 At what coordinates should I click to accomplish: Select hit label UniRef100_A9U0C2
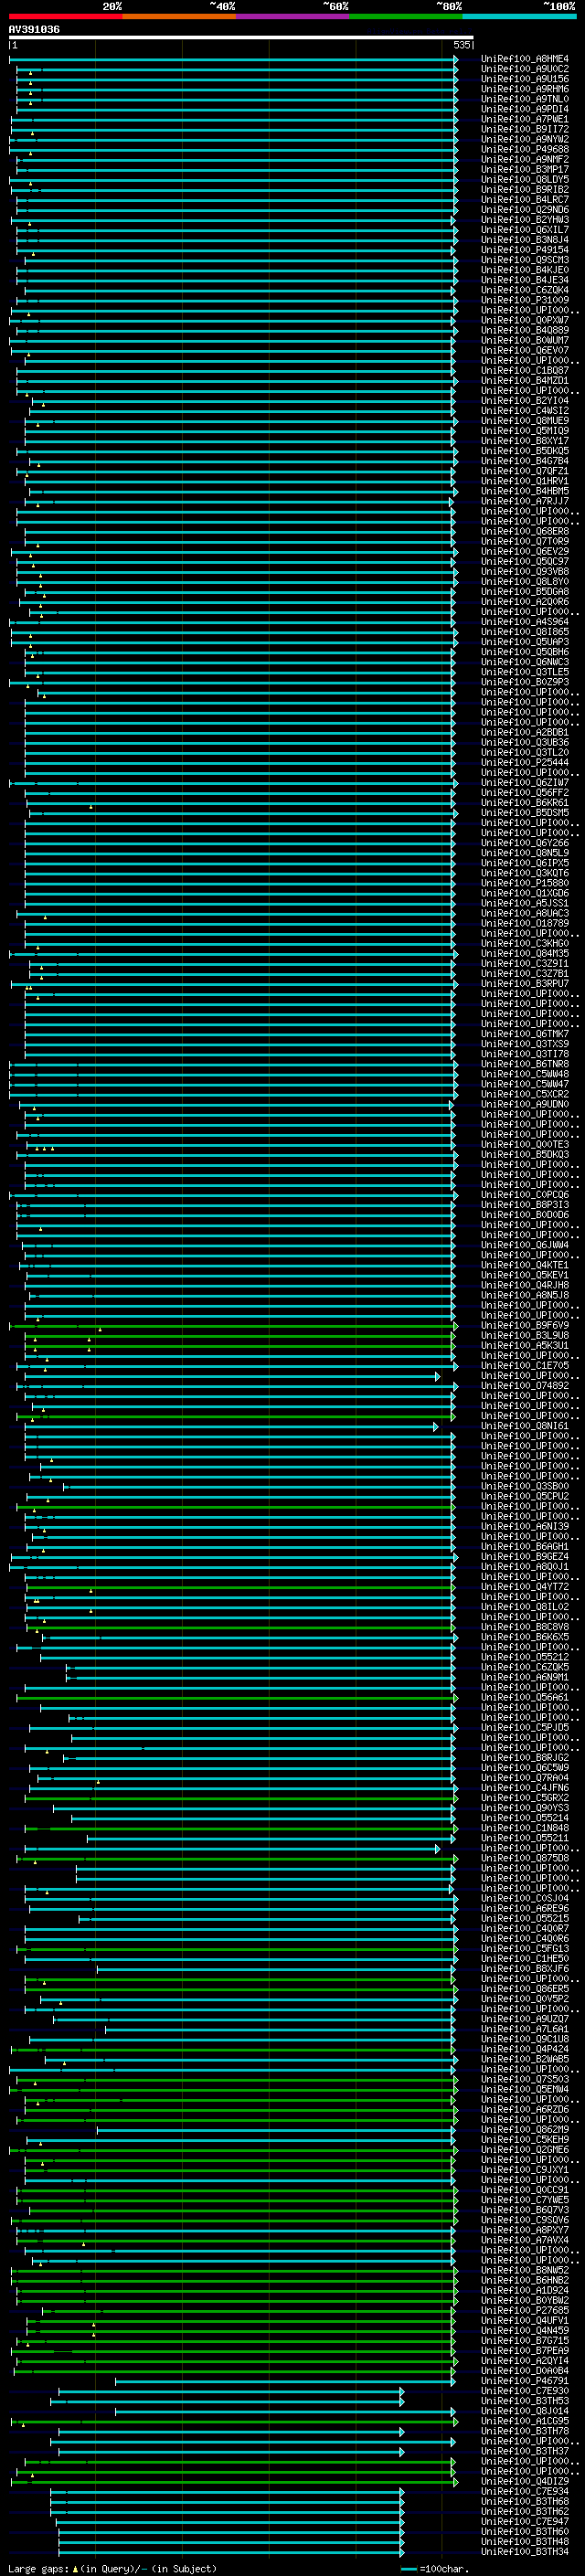tap(525, 69)
